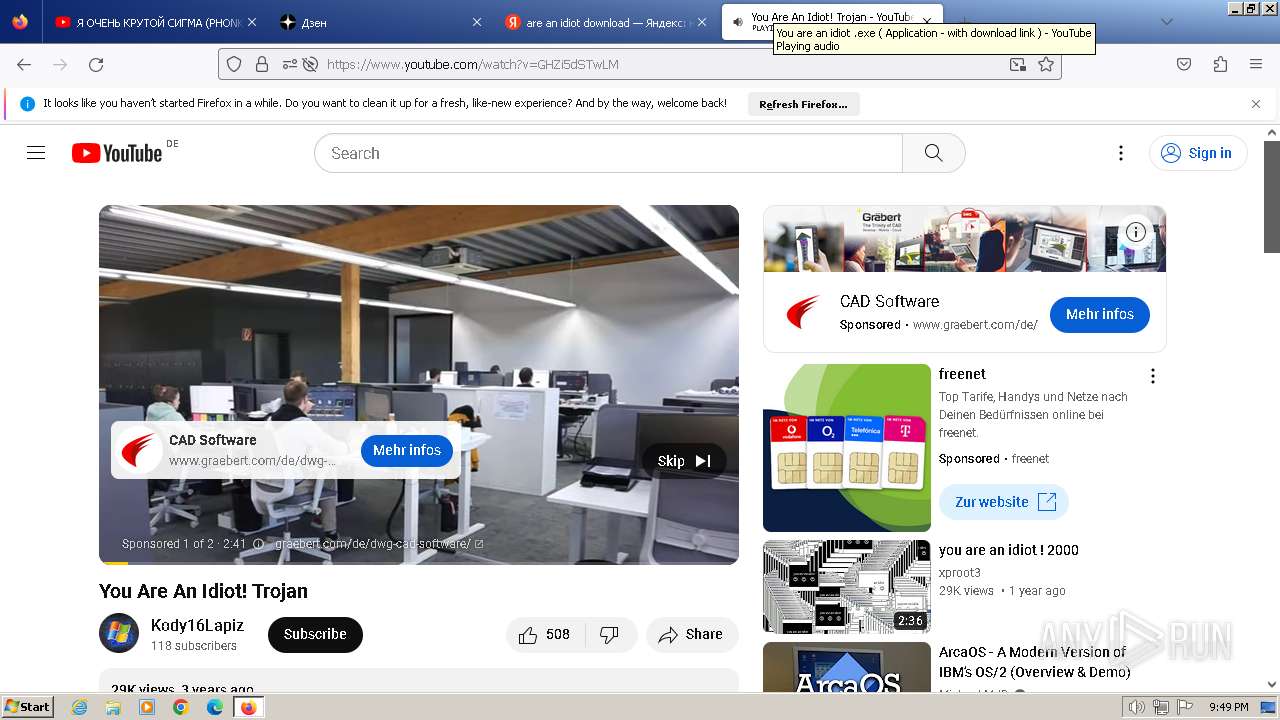
Task: Share the video
Action: click(x=692, y=635)
